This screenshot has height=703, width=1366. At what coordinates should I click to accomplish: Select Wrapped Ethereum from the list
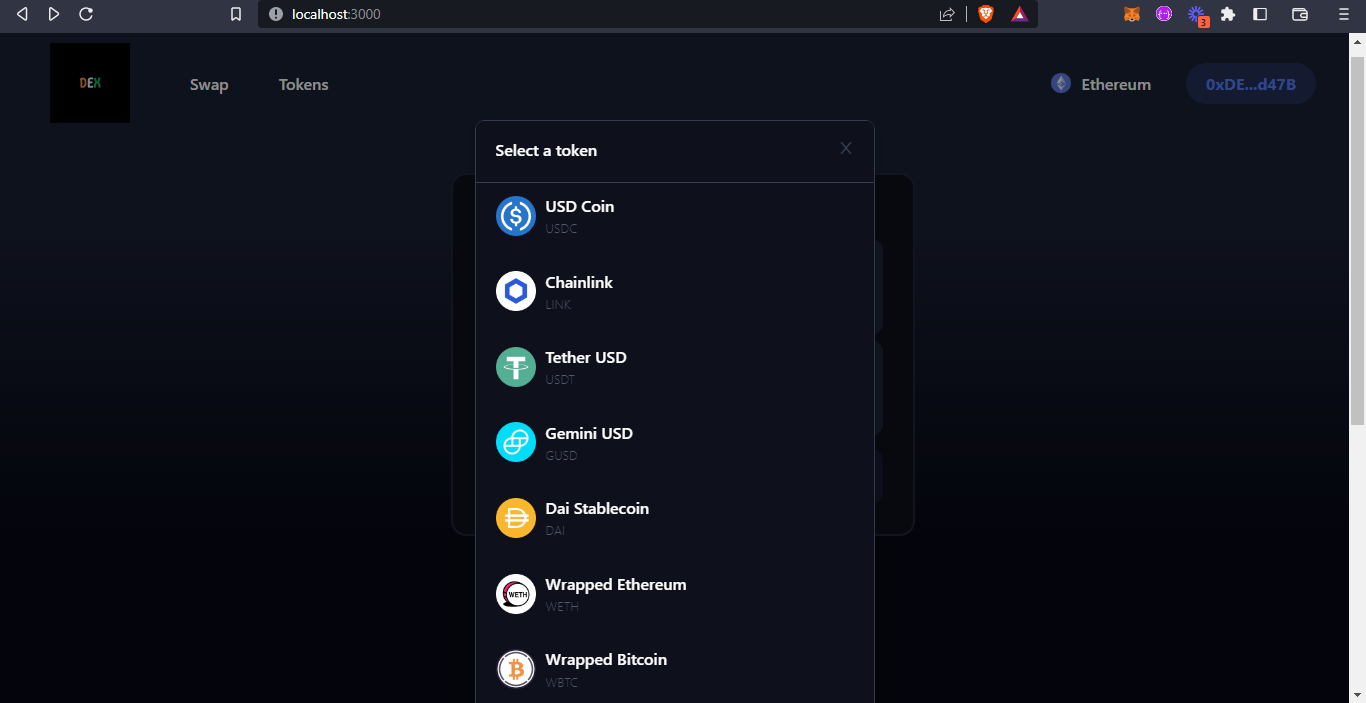pyautogui.click(x=615, y=593)
